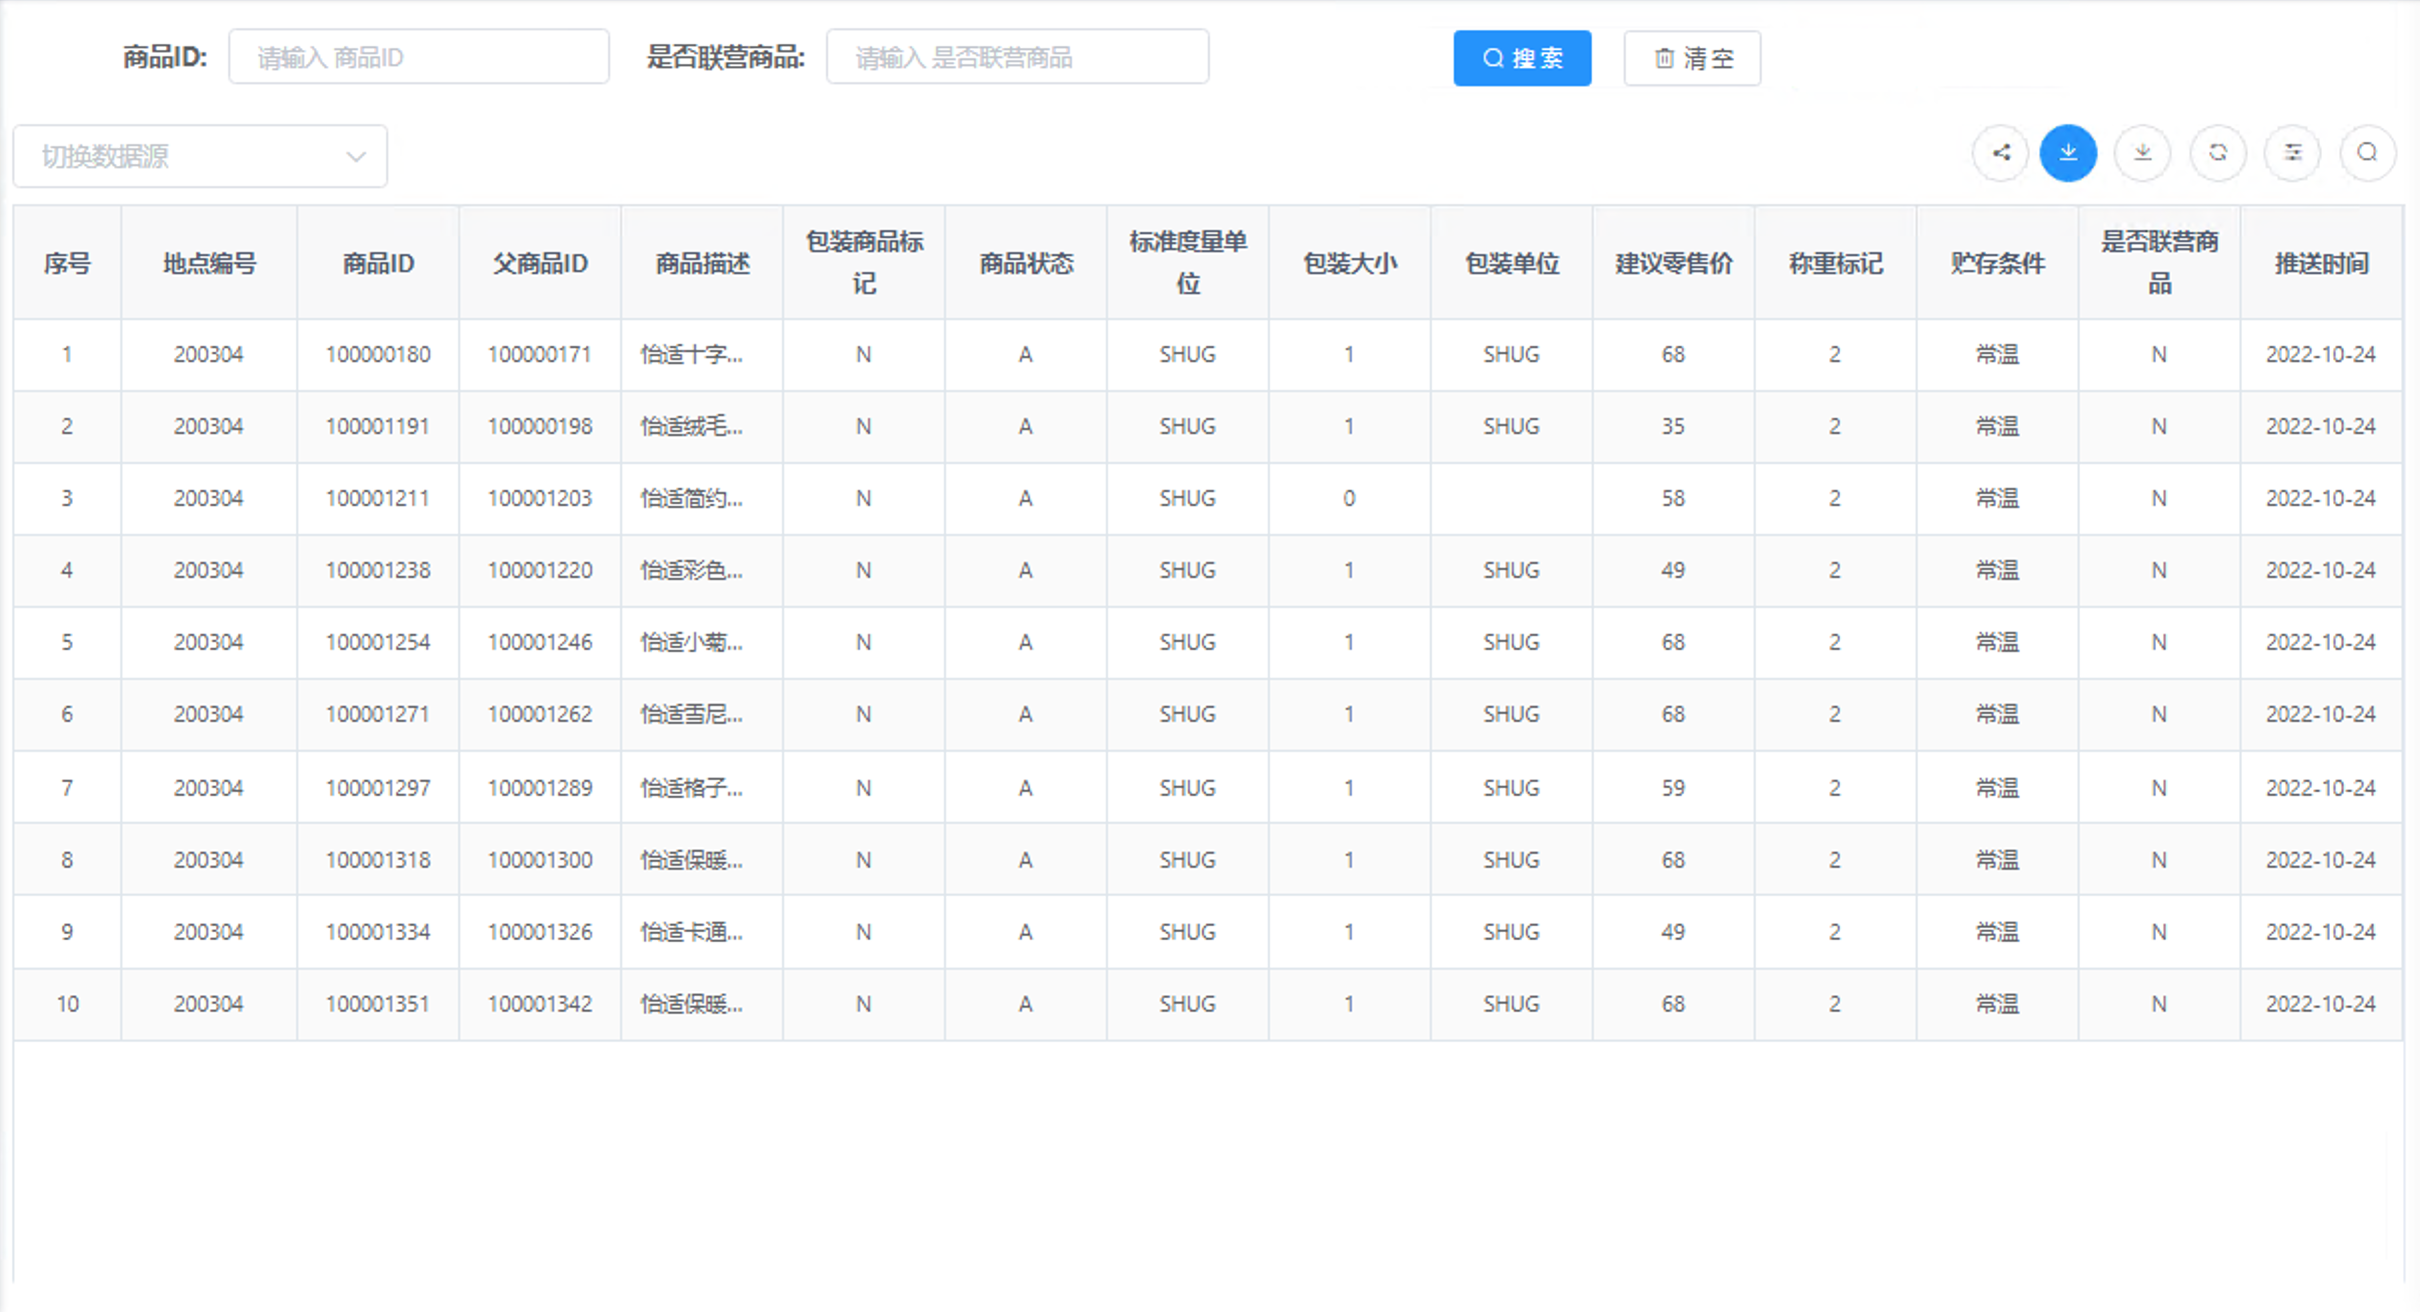Expand the 切换数据源 dropdown
The image size is (2420, 1312).
tap(200, 155)
